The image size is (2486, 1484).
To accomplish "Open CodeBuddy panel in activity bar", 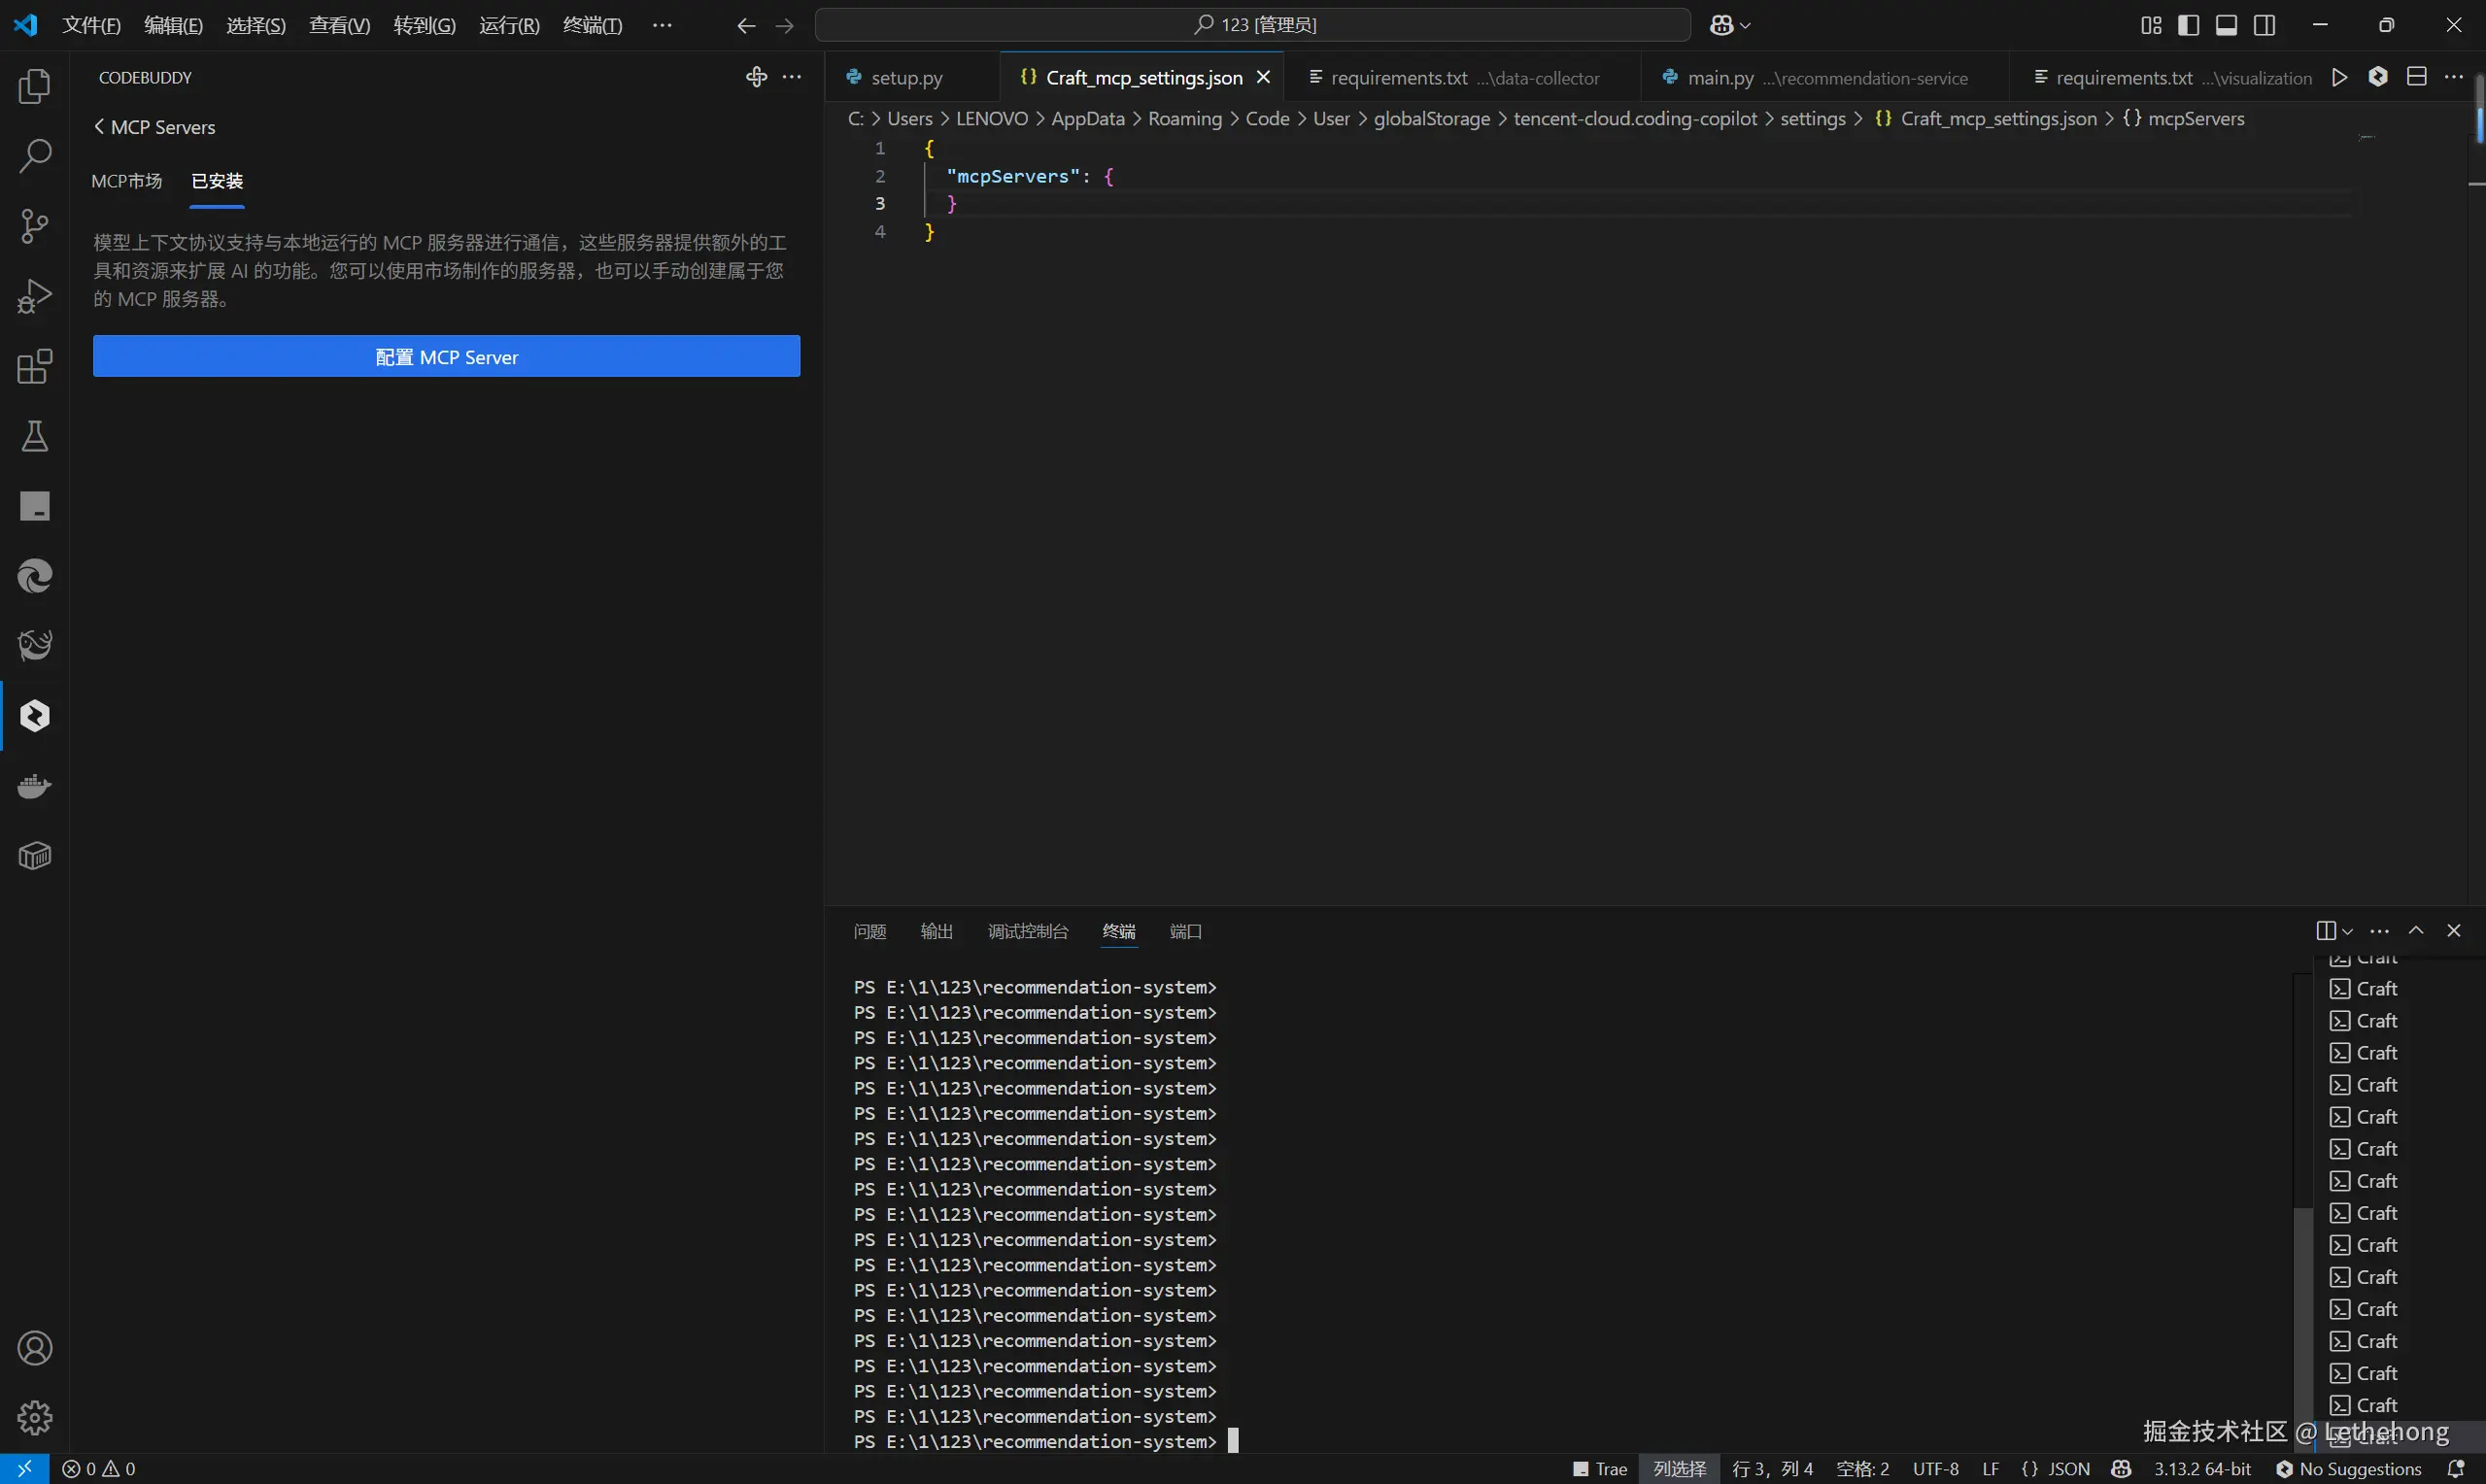I will pyautogui.click(x=35, y=716).
